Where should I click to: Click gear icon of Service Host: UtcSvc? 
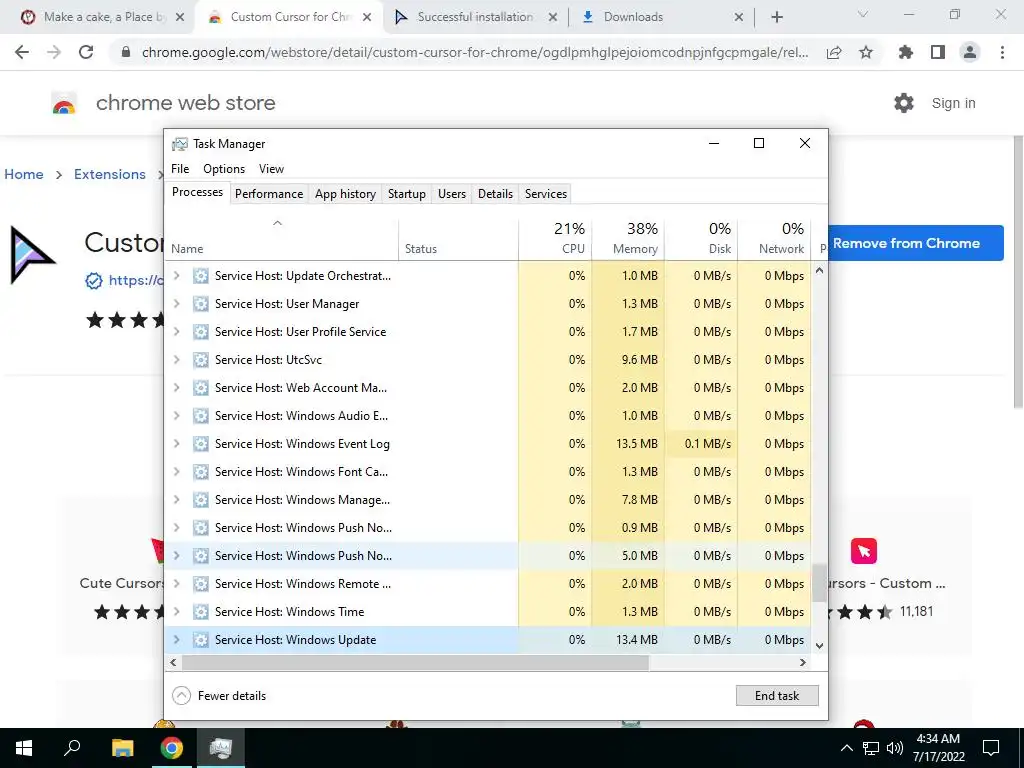pyautogui.click(x=200, y=360)
